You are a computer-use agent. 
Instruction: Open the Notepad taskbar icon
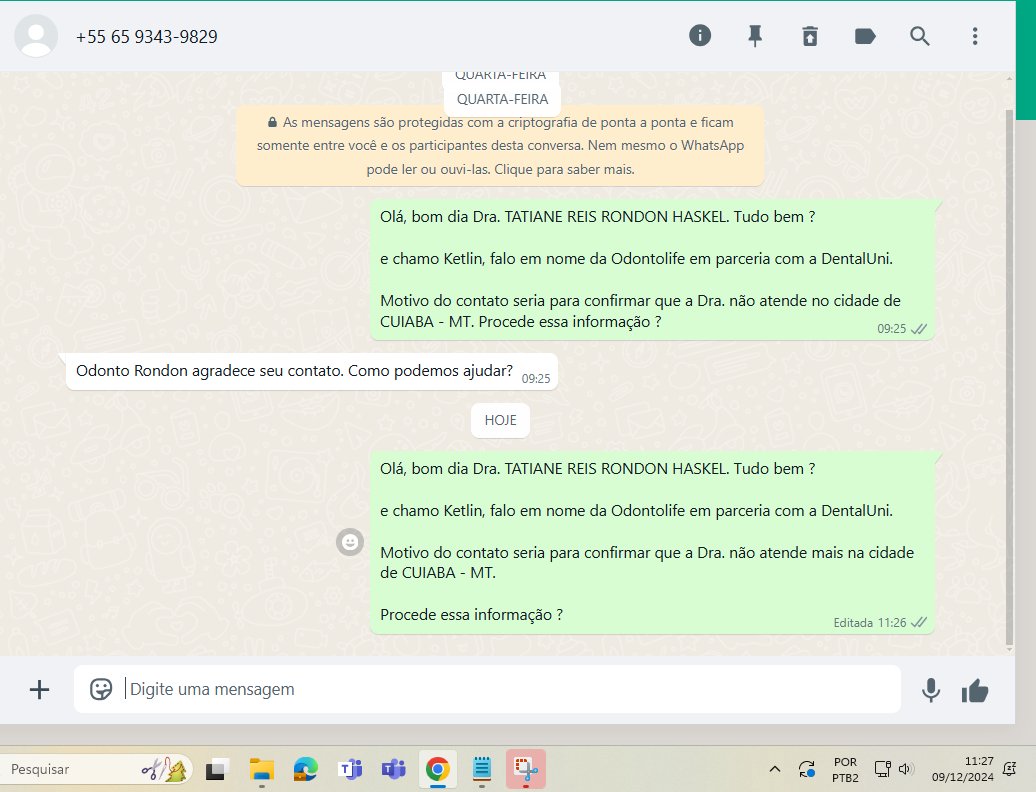click(482, 770)
